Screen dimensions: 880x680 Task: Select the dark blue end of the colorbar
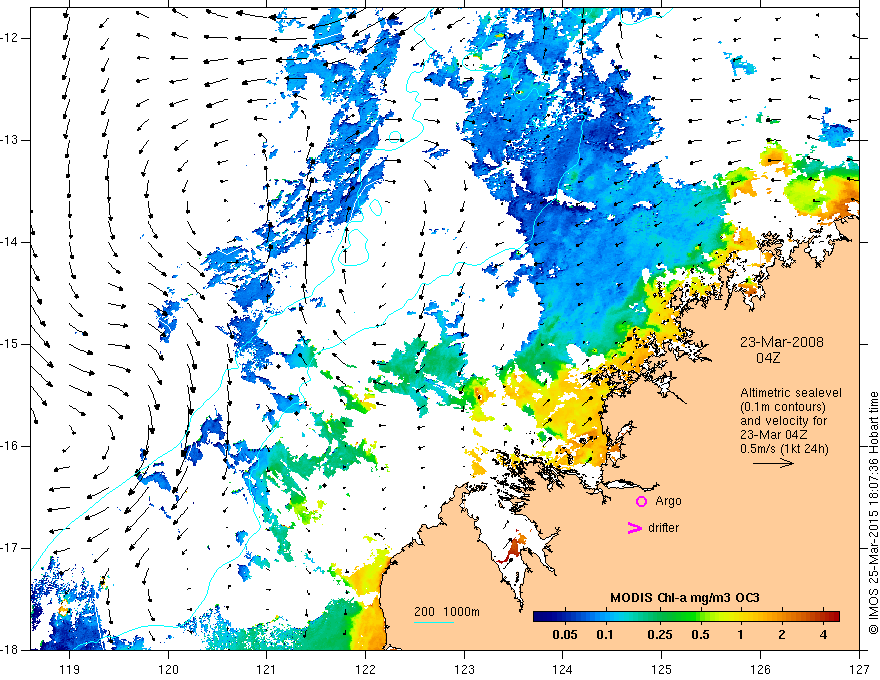click(542, 617)
